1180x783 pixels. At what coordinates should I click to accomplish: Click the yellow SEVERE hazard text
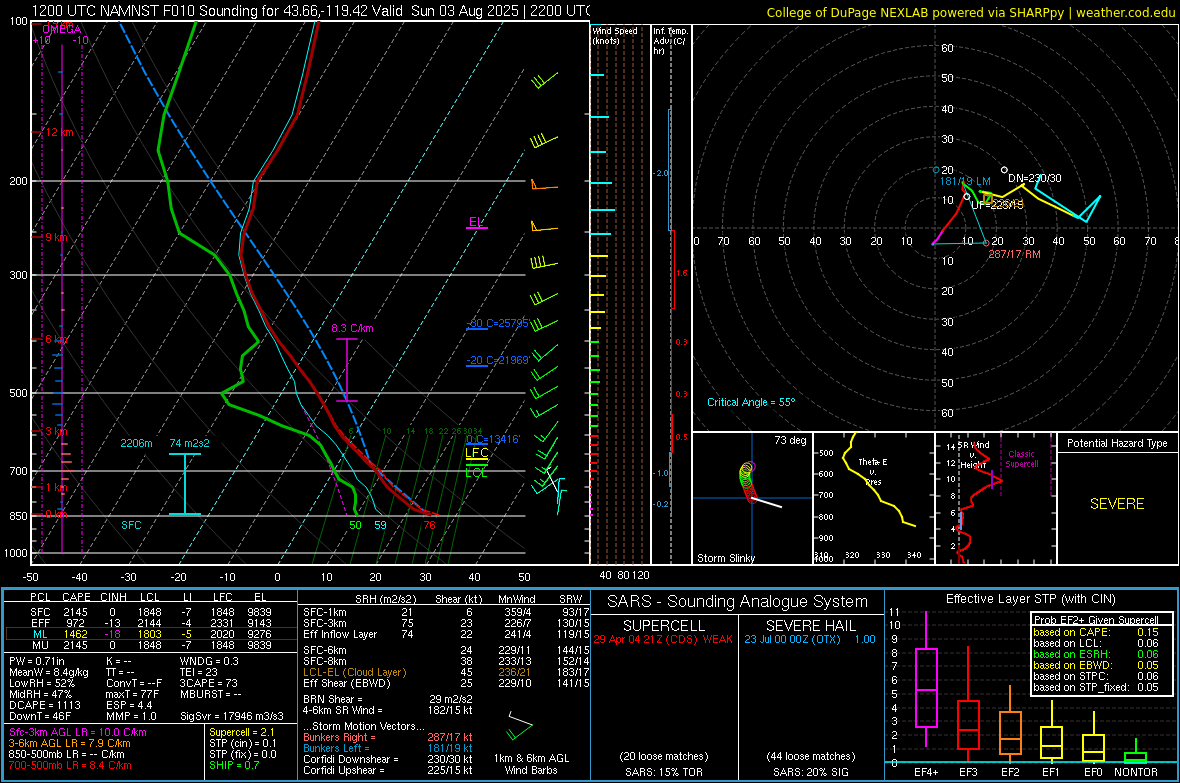[x=1117, y=504]
